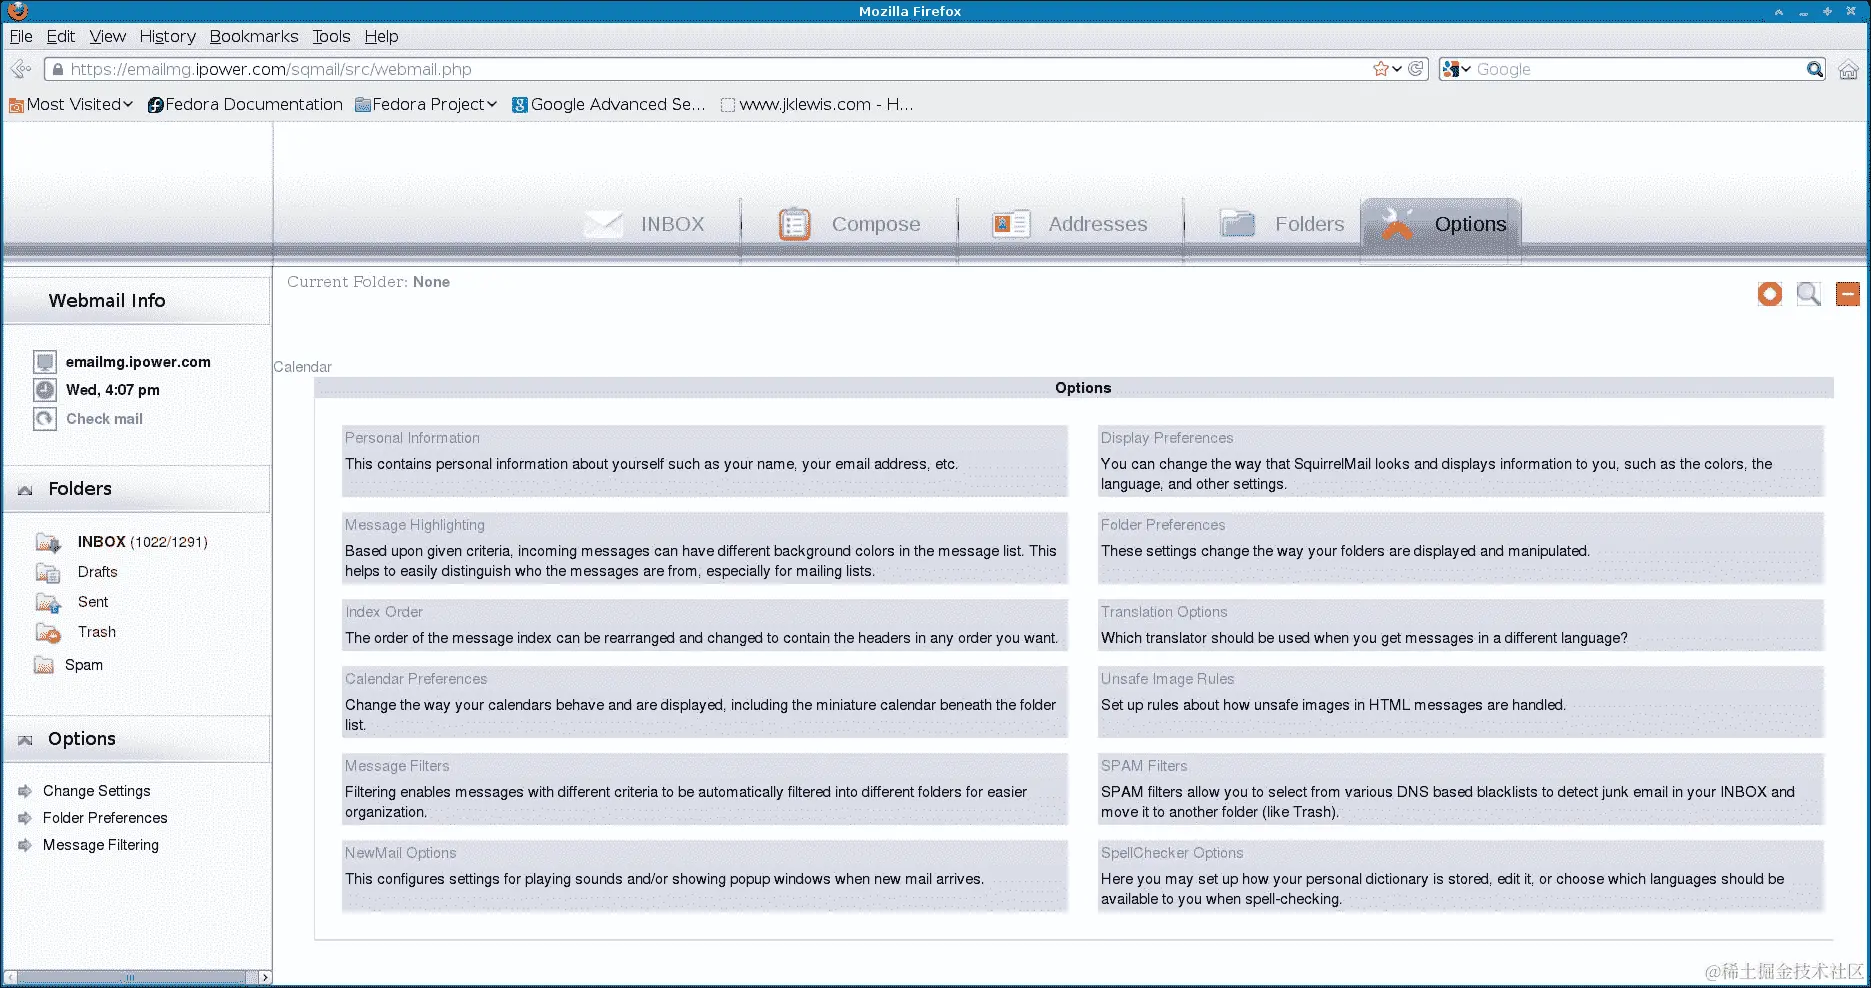
Task: Click the sidebar horizontal scrollbar right arrow
Action: [265, 977]
